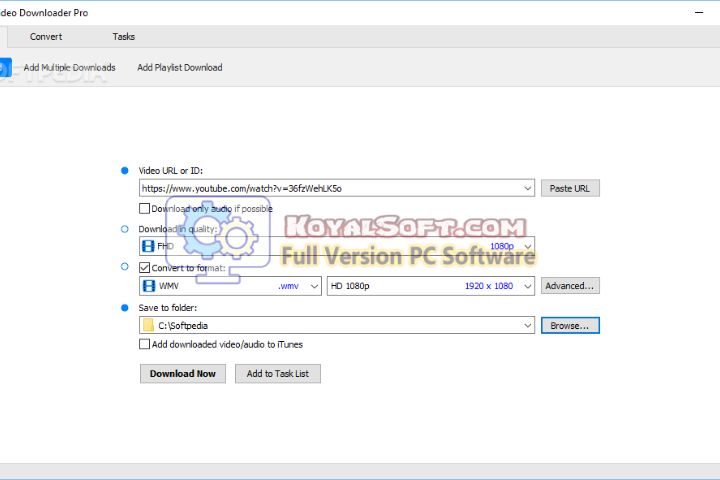
Task: Open the Convert tab
Action: (45, 37)
